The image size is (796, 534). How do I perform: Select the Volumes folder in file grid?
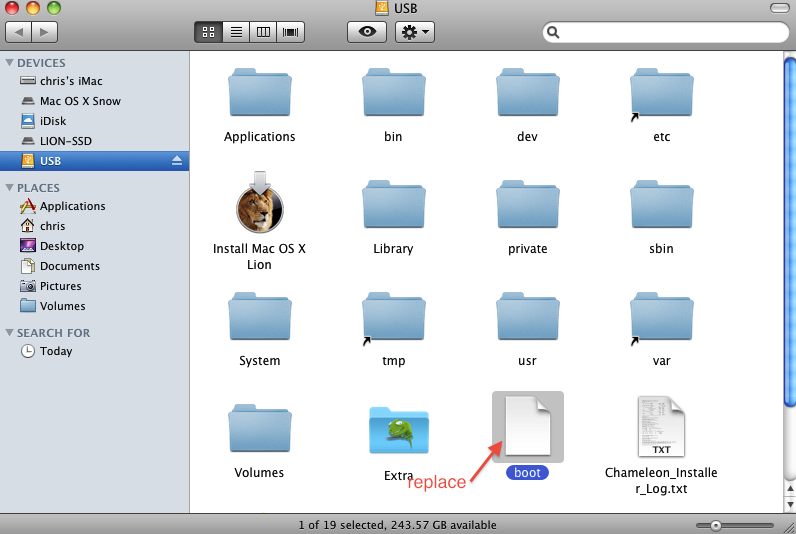tap(259, 429)
